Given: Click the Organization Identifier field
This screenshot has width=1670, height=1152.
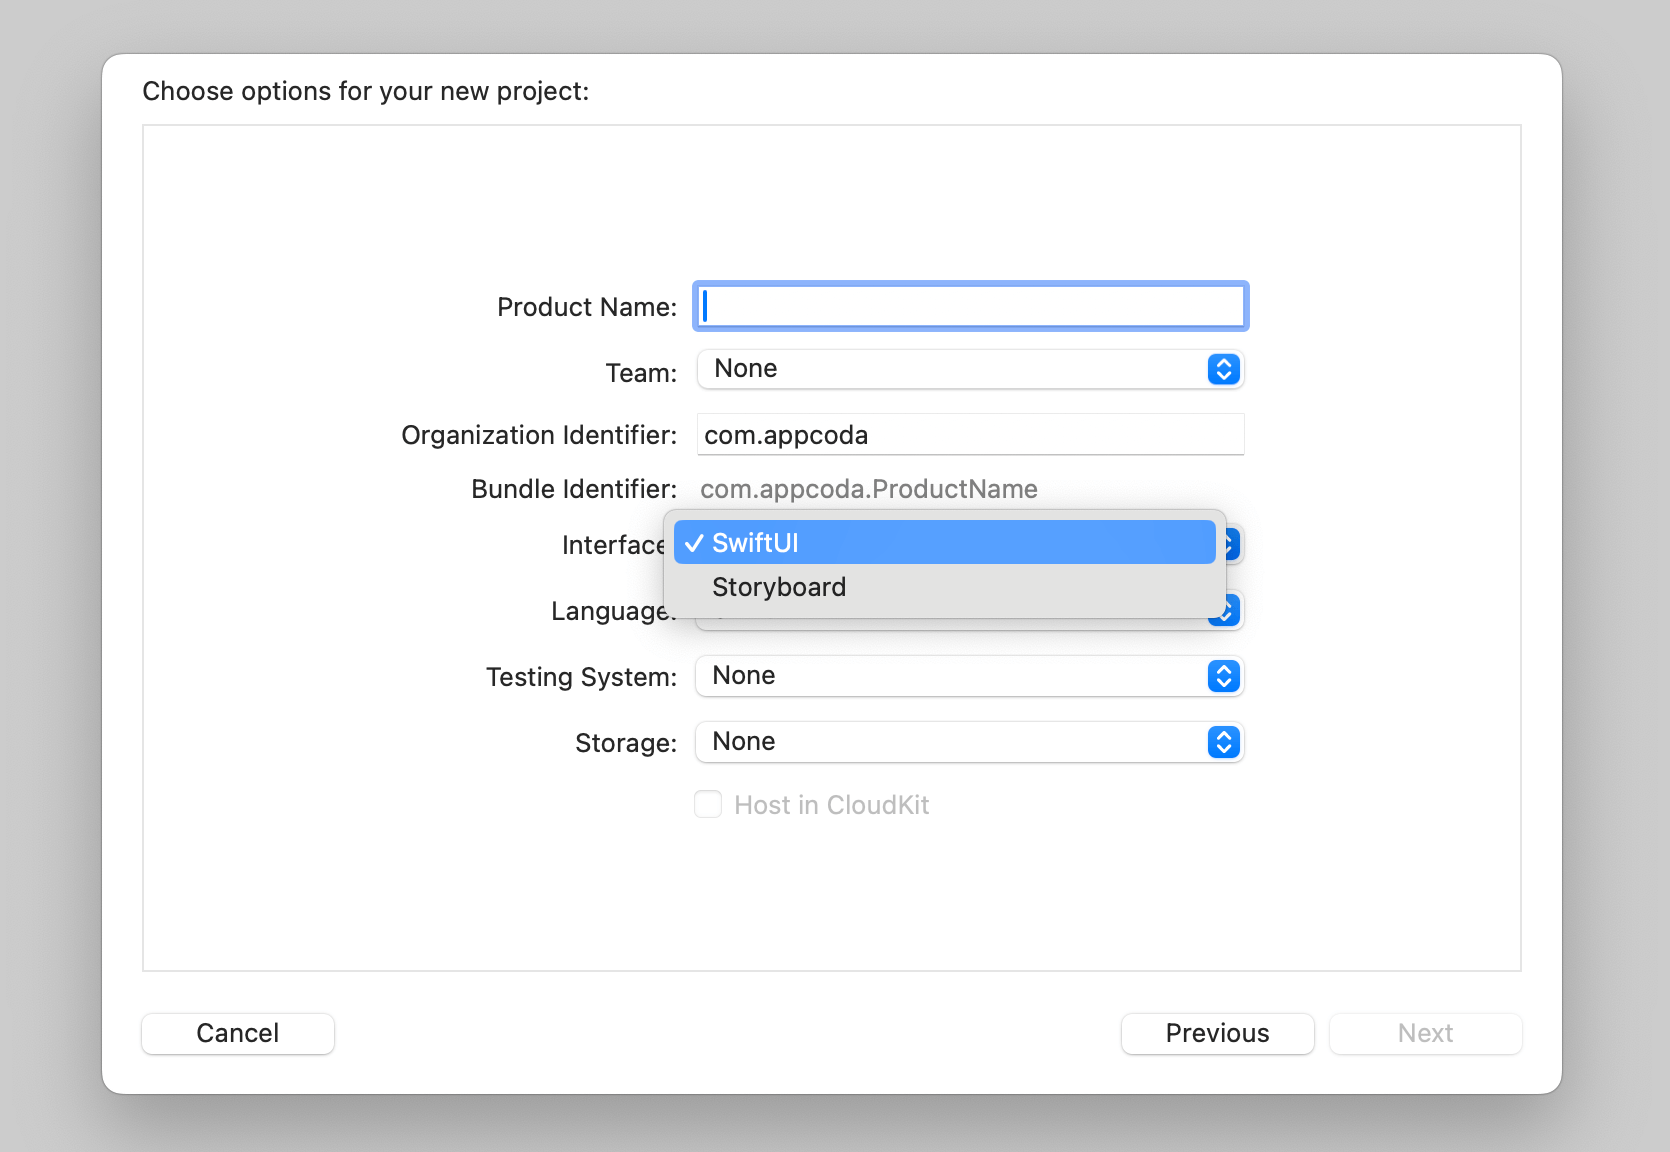Looking at the screenshot, I should coord(970,435).
